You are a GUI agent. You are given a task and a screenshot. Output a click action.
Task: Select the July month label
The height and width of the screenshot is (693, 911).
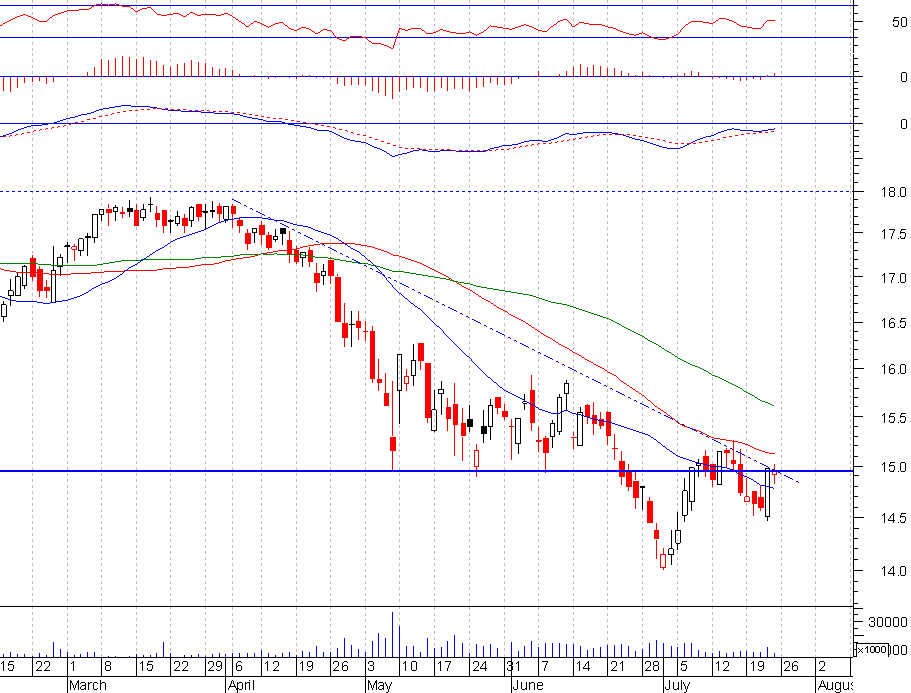(677, 685)
